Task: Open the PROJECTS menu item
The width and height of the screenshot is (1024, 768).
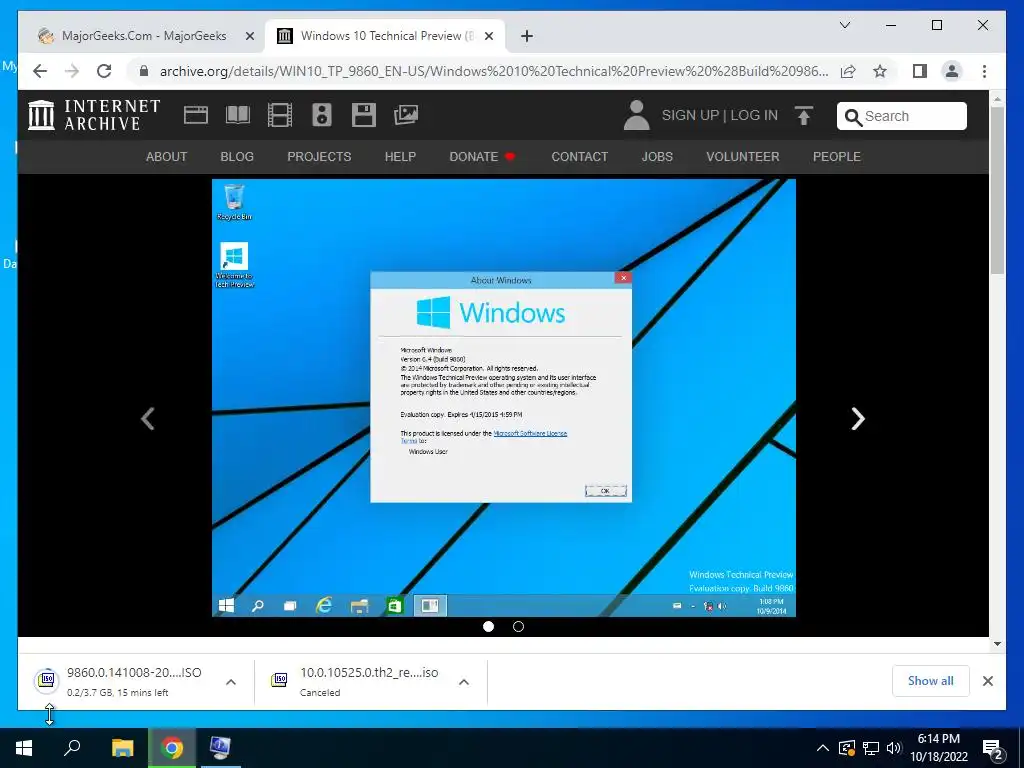Action: 319,157
